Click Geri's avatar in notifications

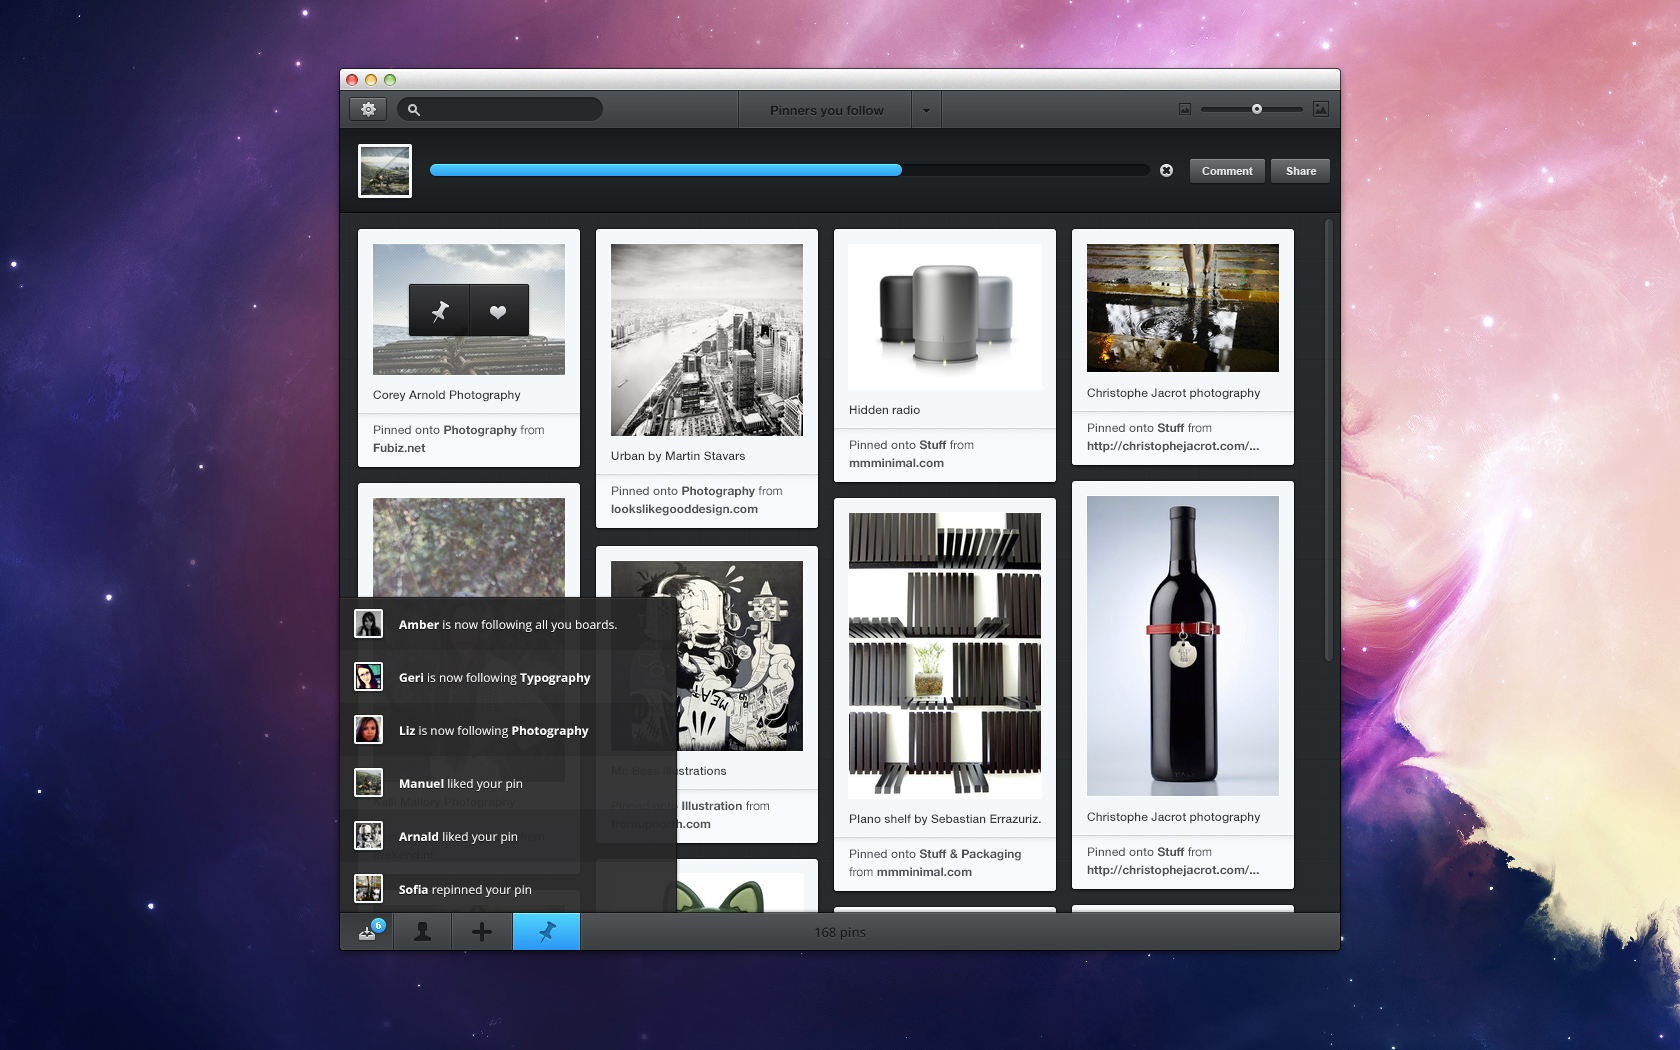tap(368, 677)
